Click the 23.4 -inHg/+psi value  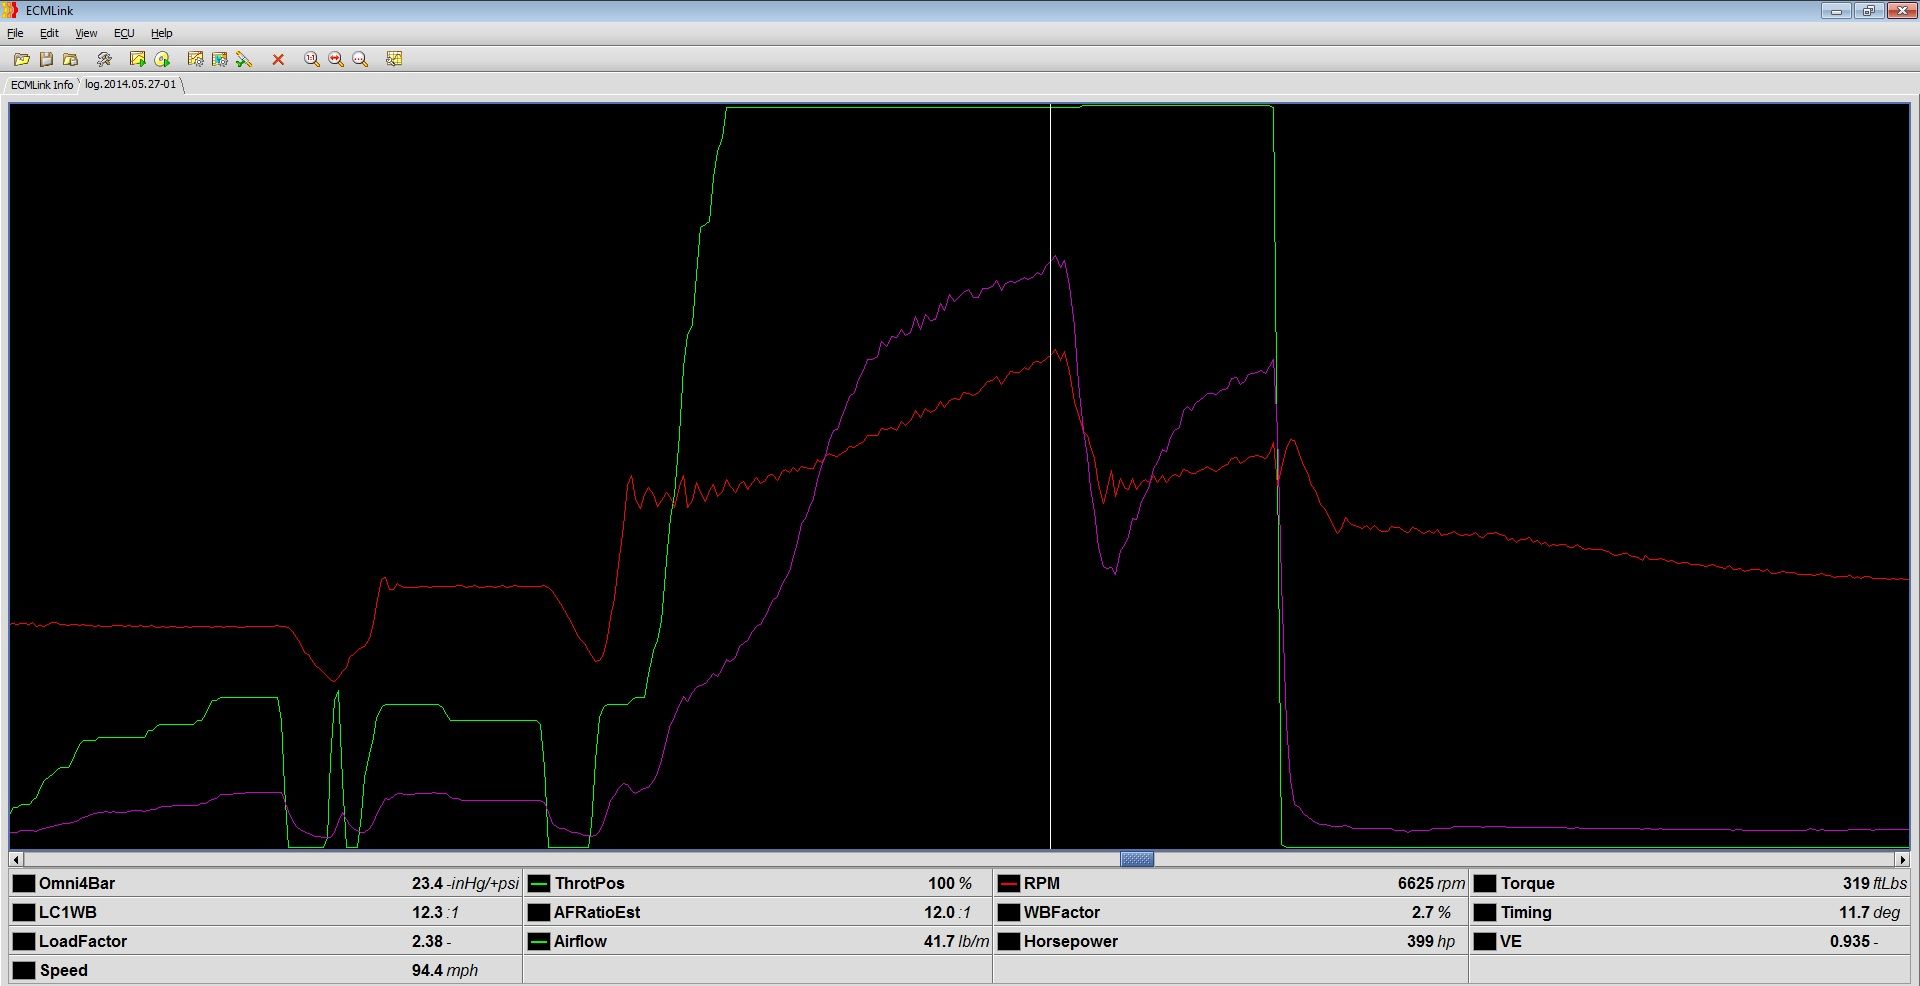click(465, 883)
